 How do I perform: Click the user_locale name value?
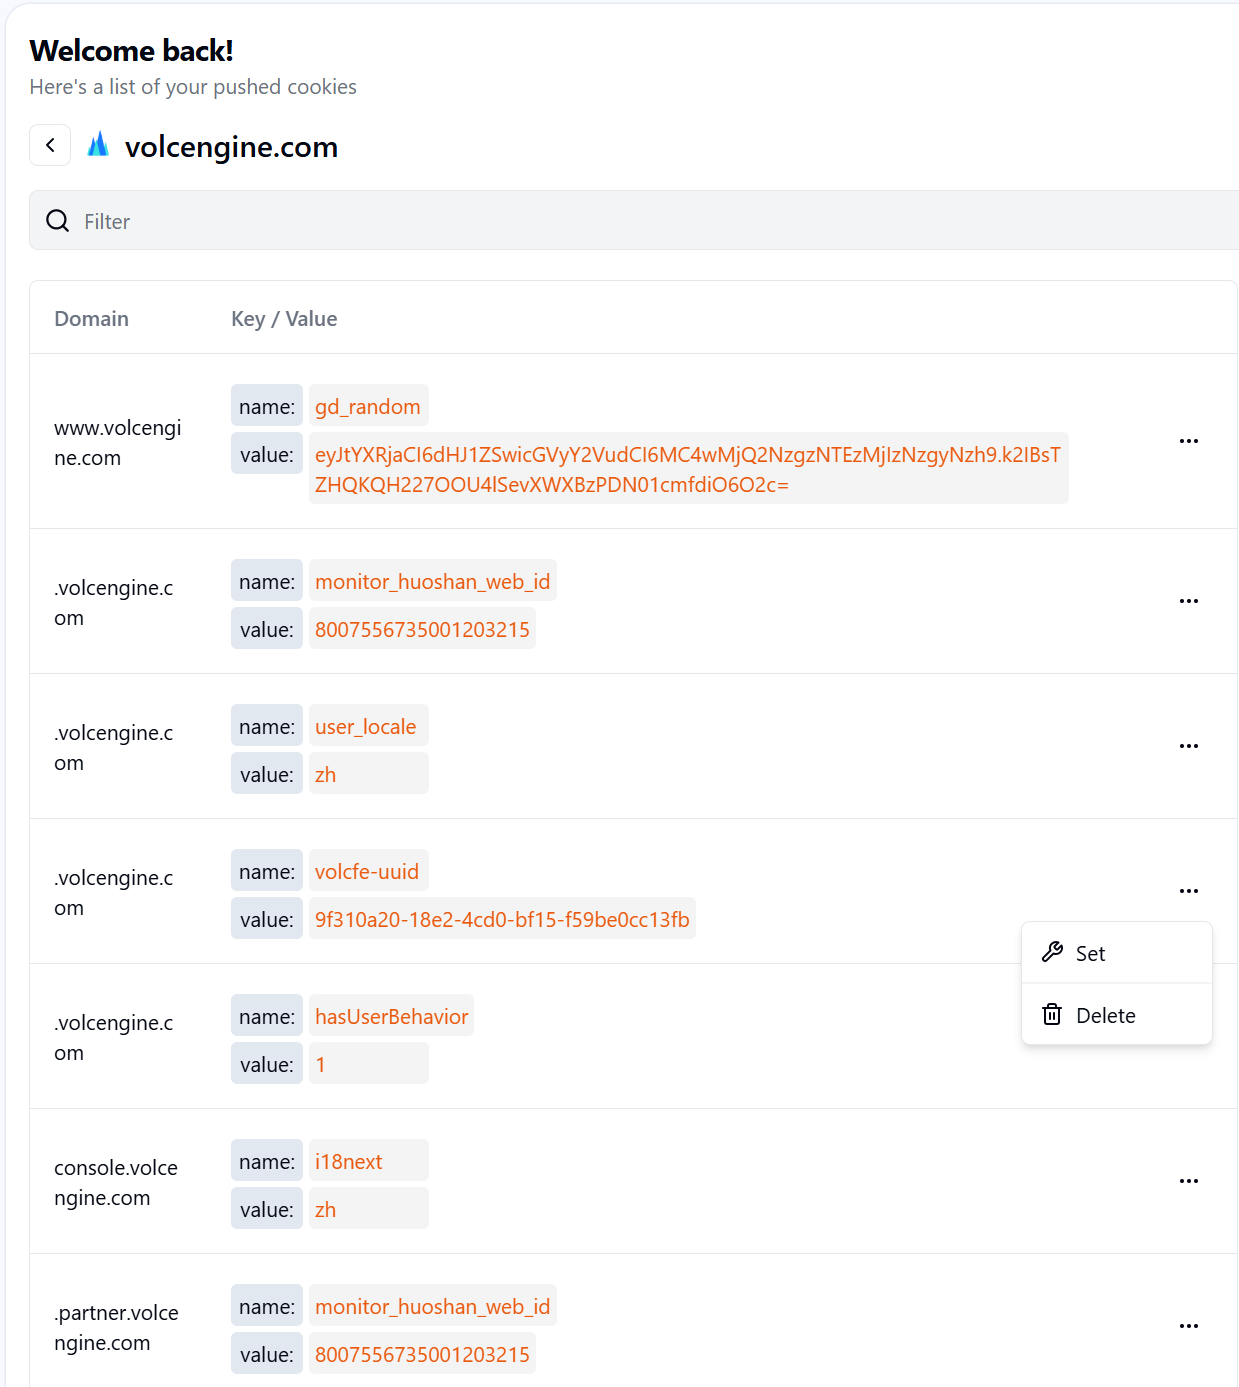[x=366, y=726]
